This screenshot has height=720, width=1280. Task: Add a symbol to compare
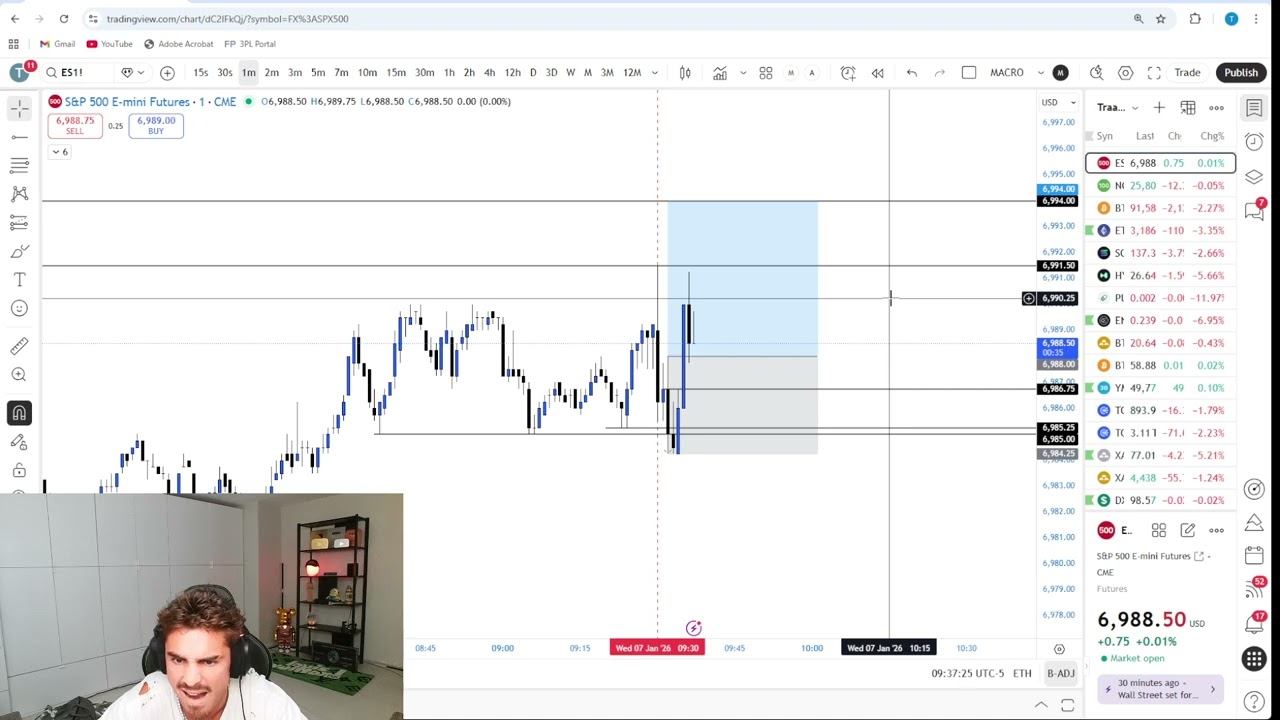point(167,72)
